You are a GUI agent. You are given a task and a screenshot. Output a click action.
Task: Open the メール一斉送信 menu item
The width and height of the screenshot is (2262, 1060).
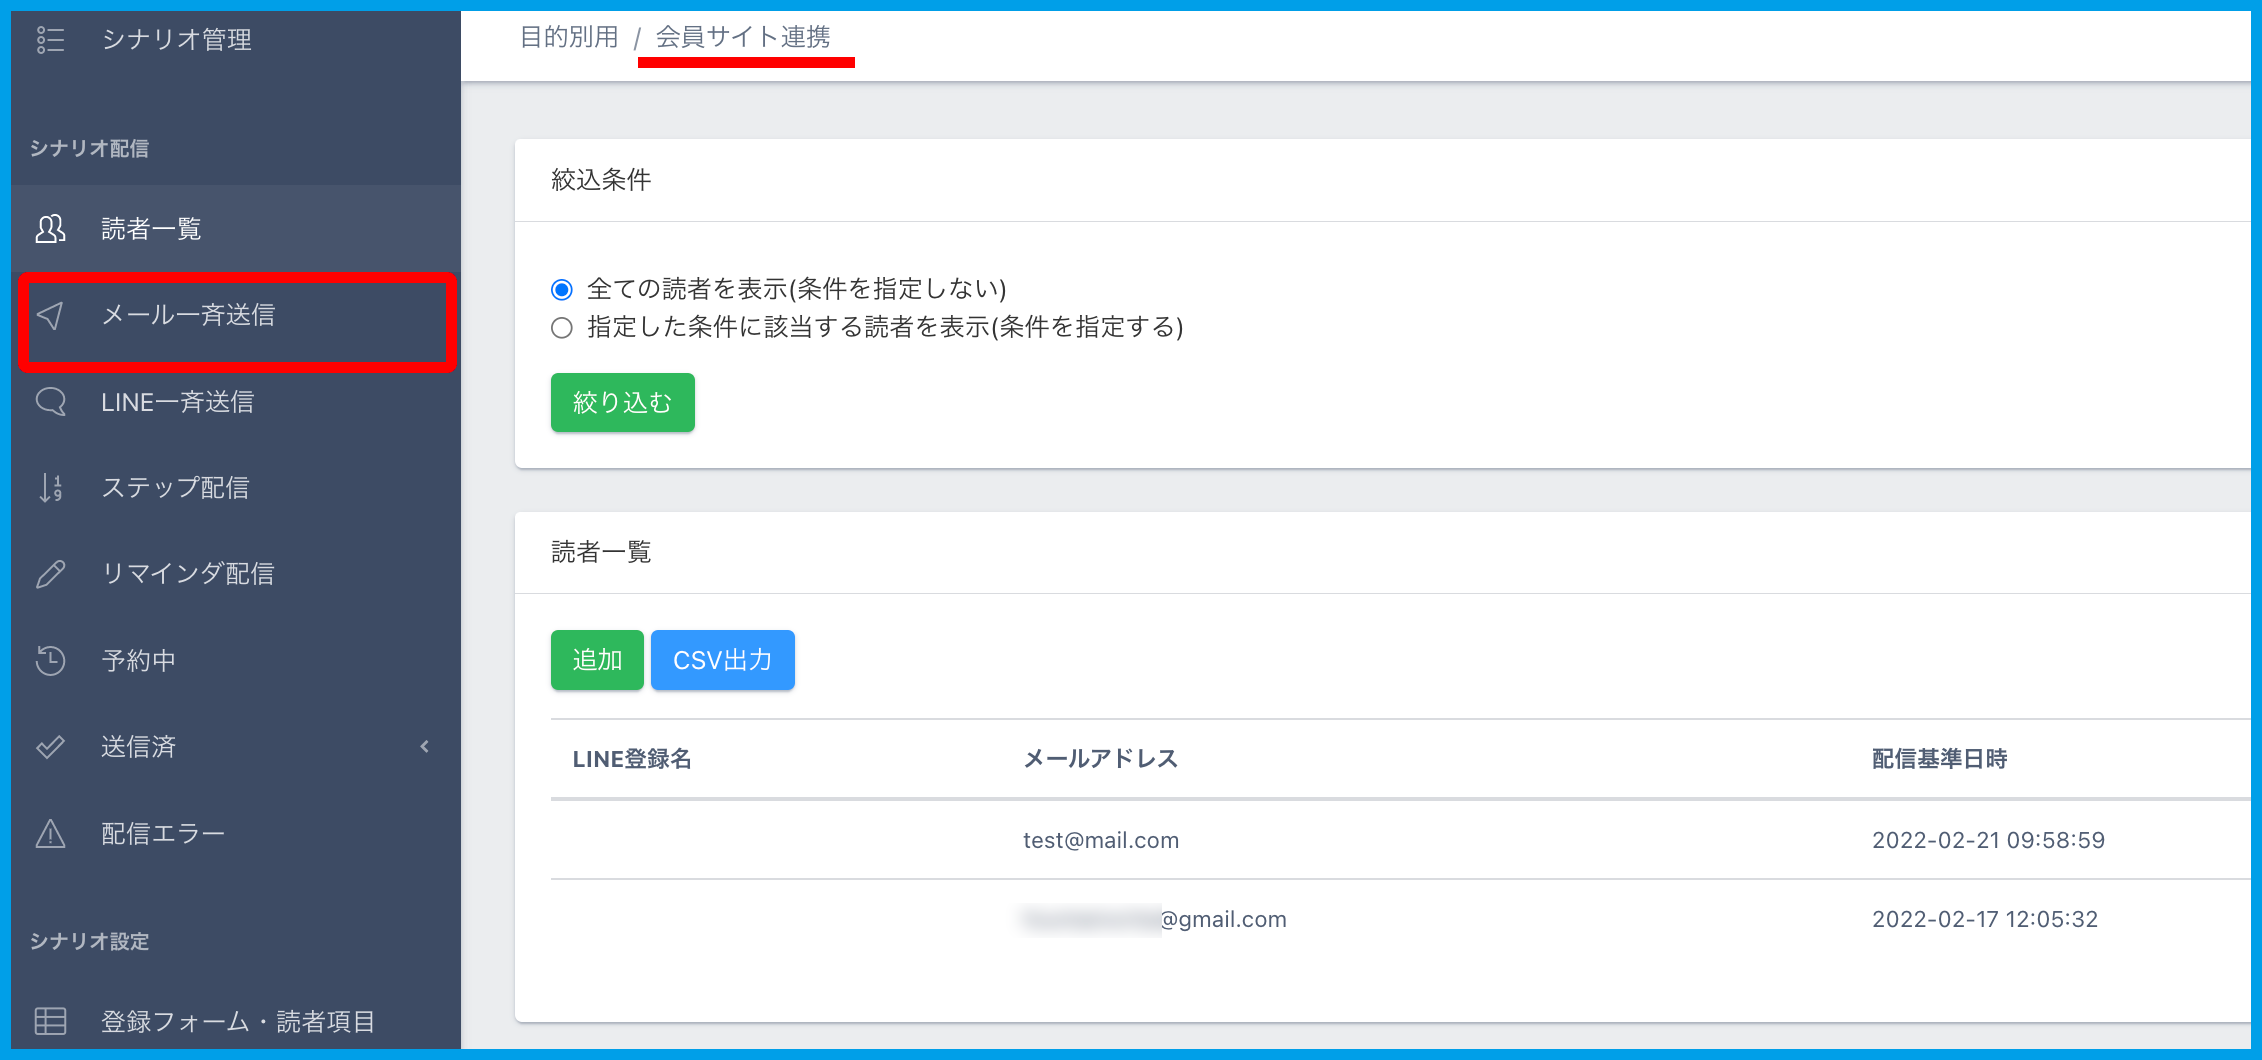point(188,316)
